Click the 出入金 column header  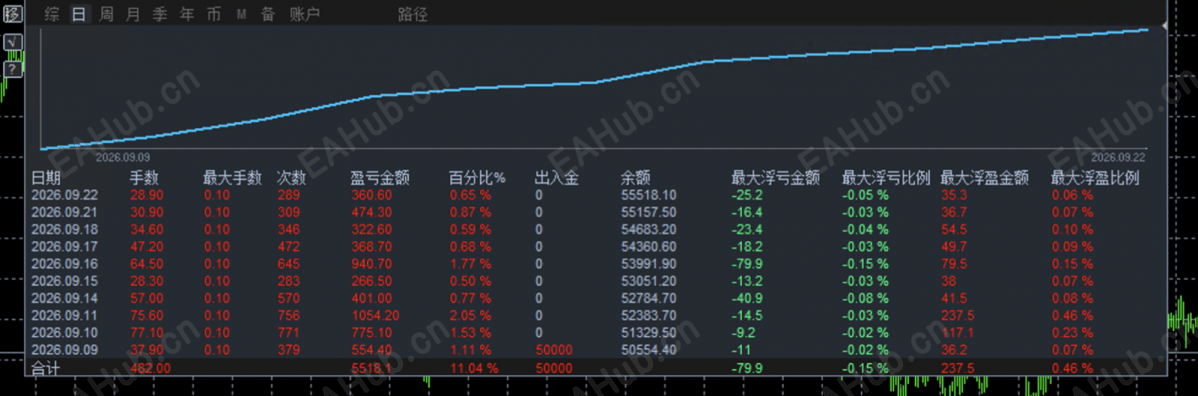[557, 178]
